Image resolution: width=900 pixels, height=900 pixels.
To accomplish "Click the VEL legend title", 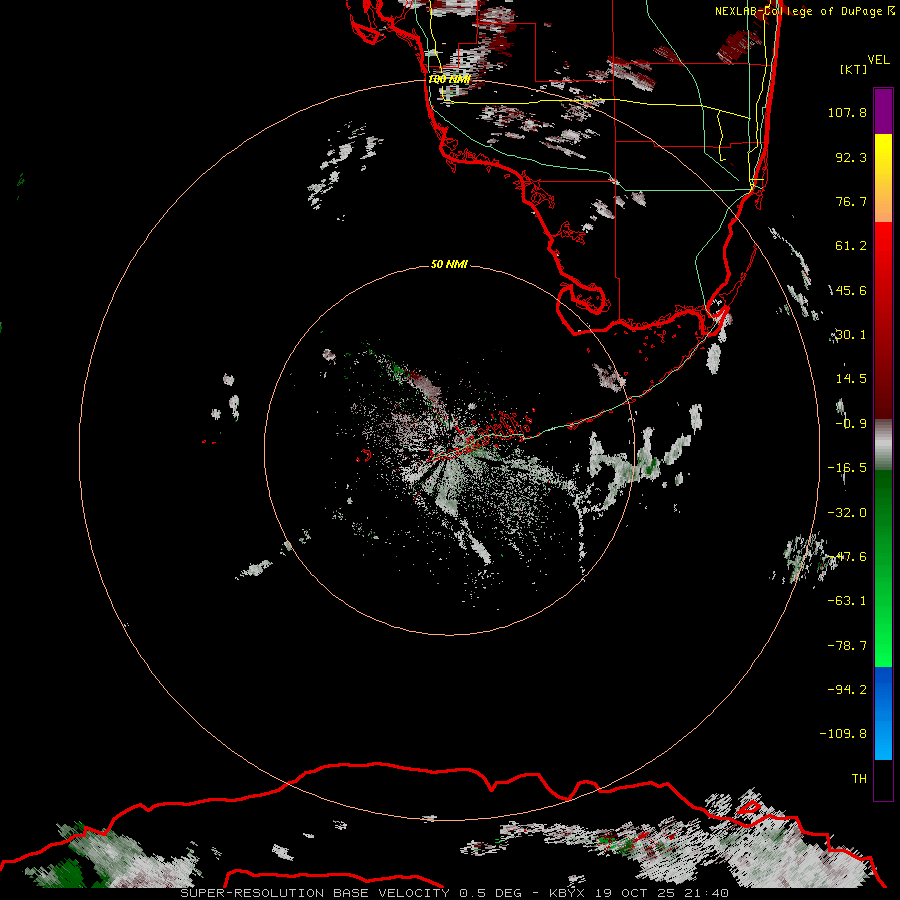I will (878, 60).
